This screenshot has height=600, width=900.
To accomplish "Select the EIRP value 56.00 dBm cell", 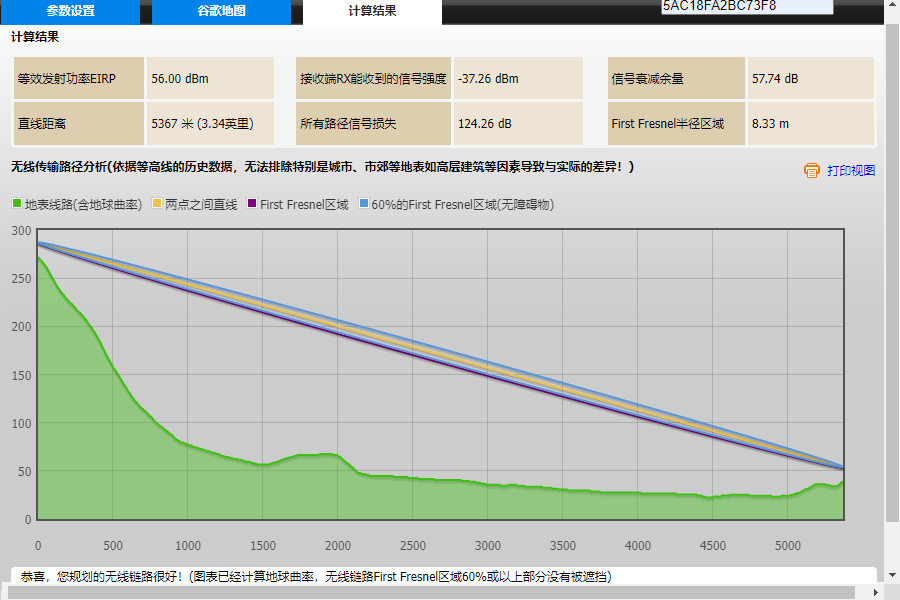I will coord(210,77).
